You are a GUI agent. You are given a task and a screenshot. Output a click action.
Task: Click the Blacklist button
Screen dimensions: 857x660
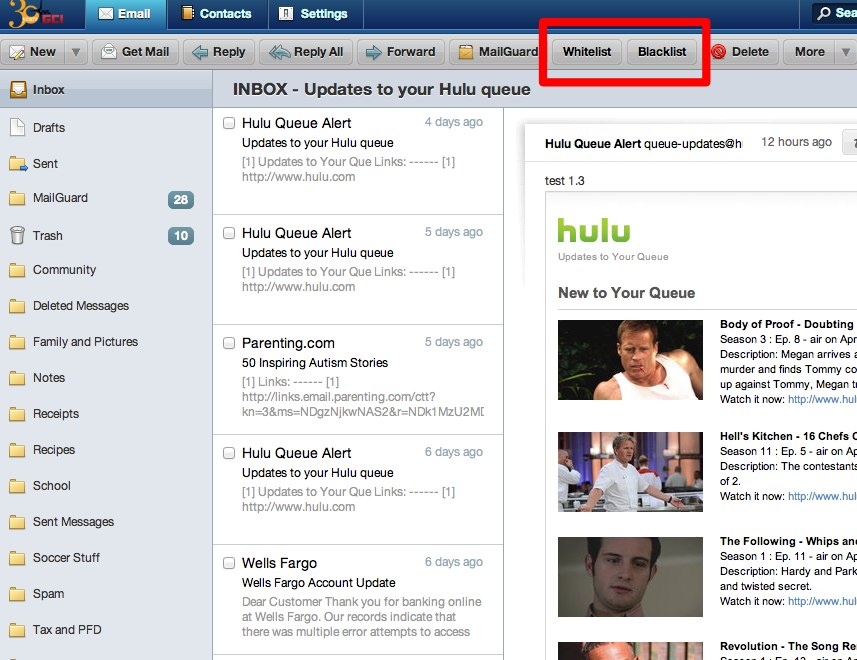coord(662,52)
